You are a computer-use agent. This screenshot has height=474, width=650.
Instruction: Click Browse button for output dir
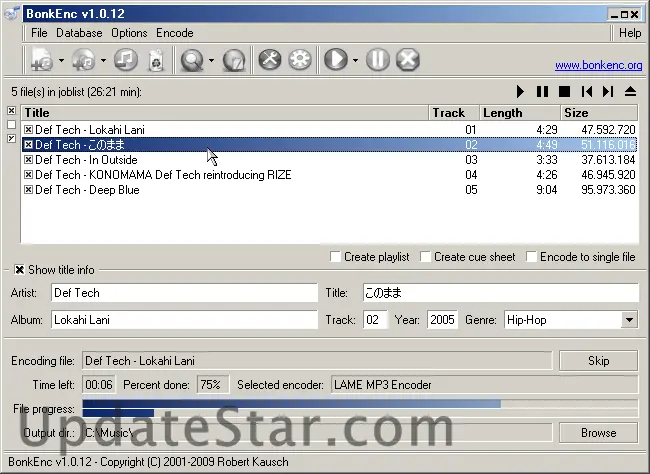click(x=598, y=433)
